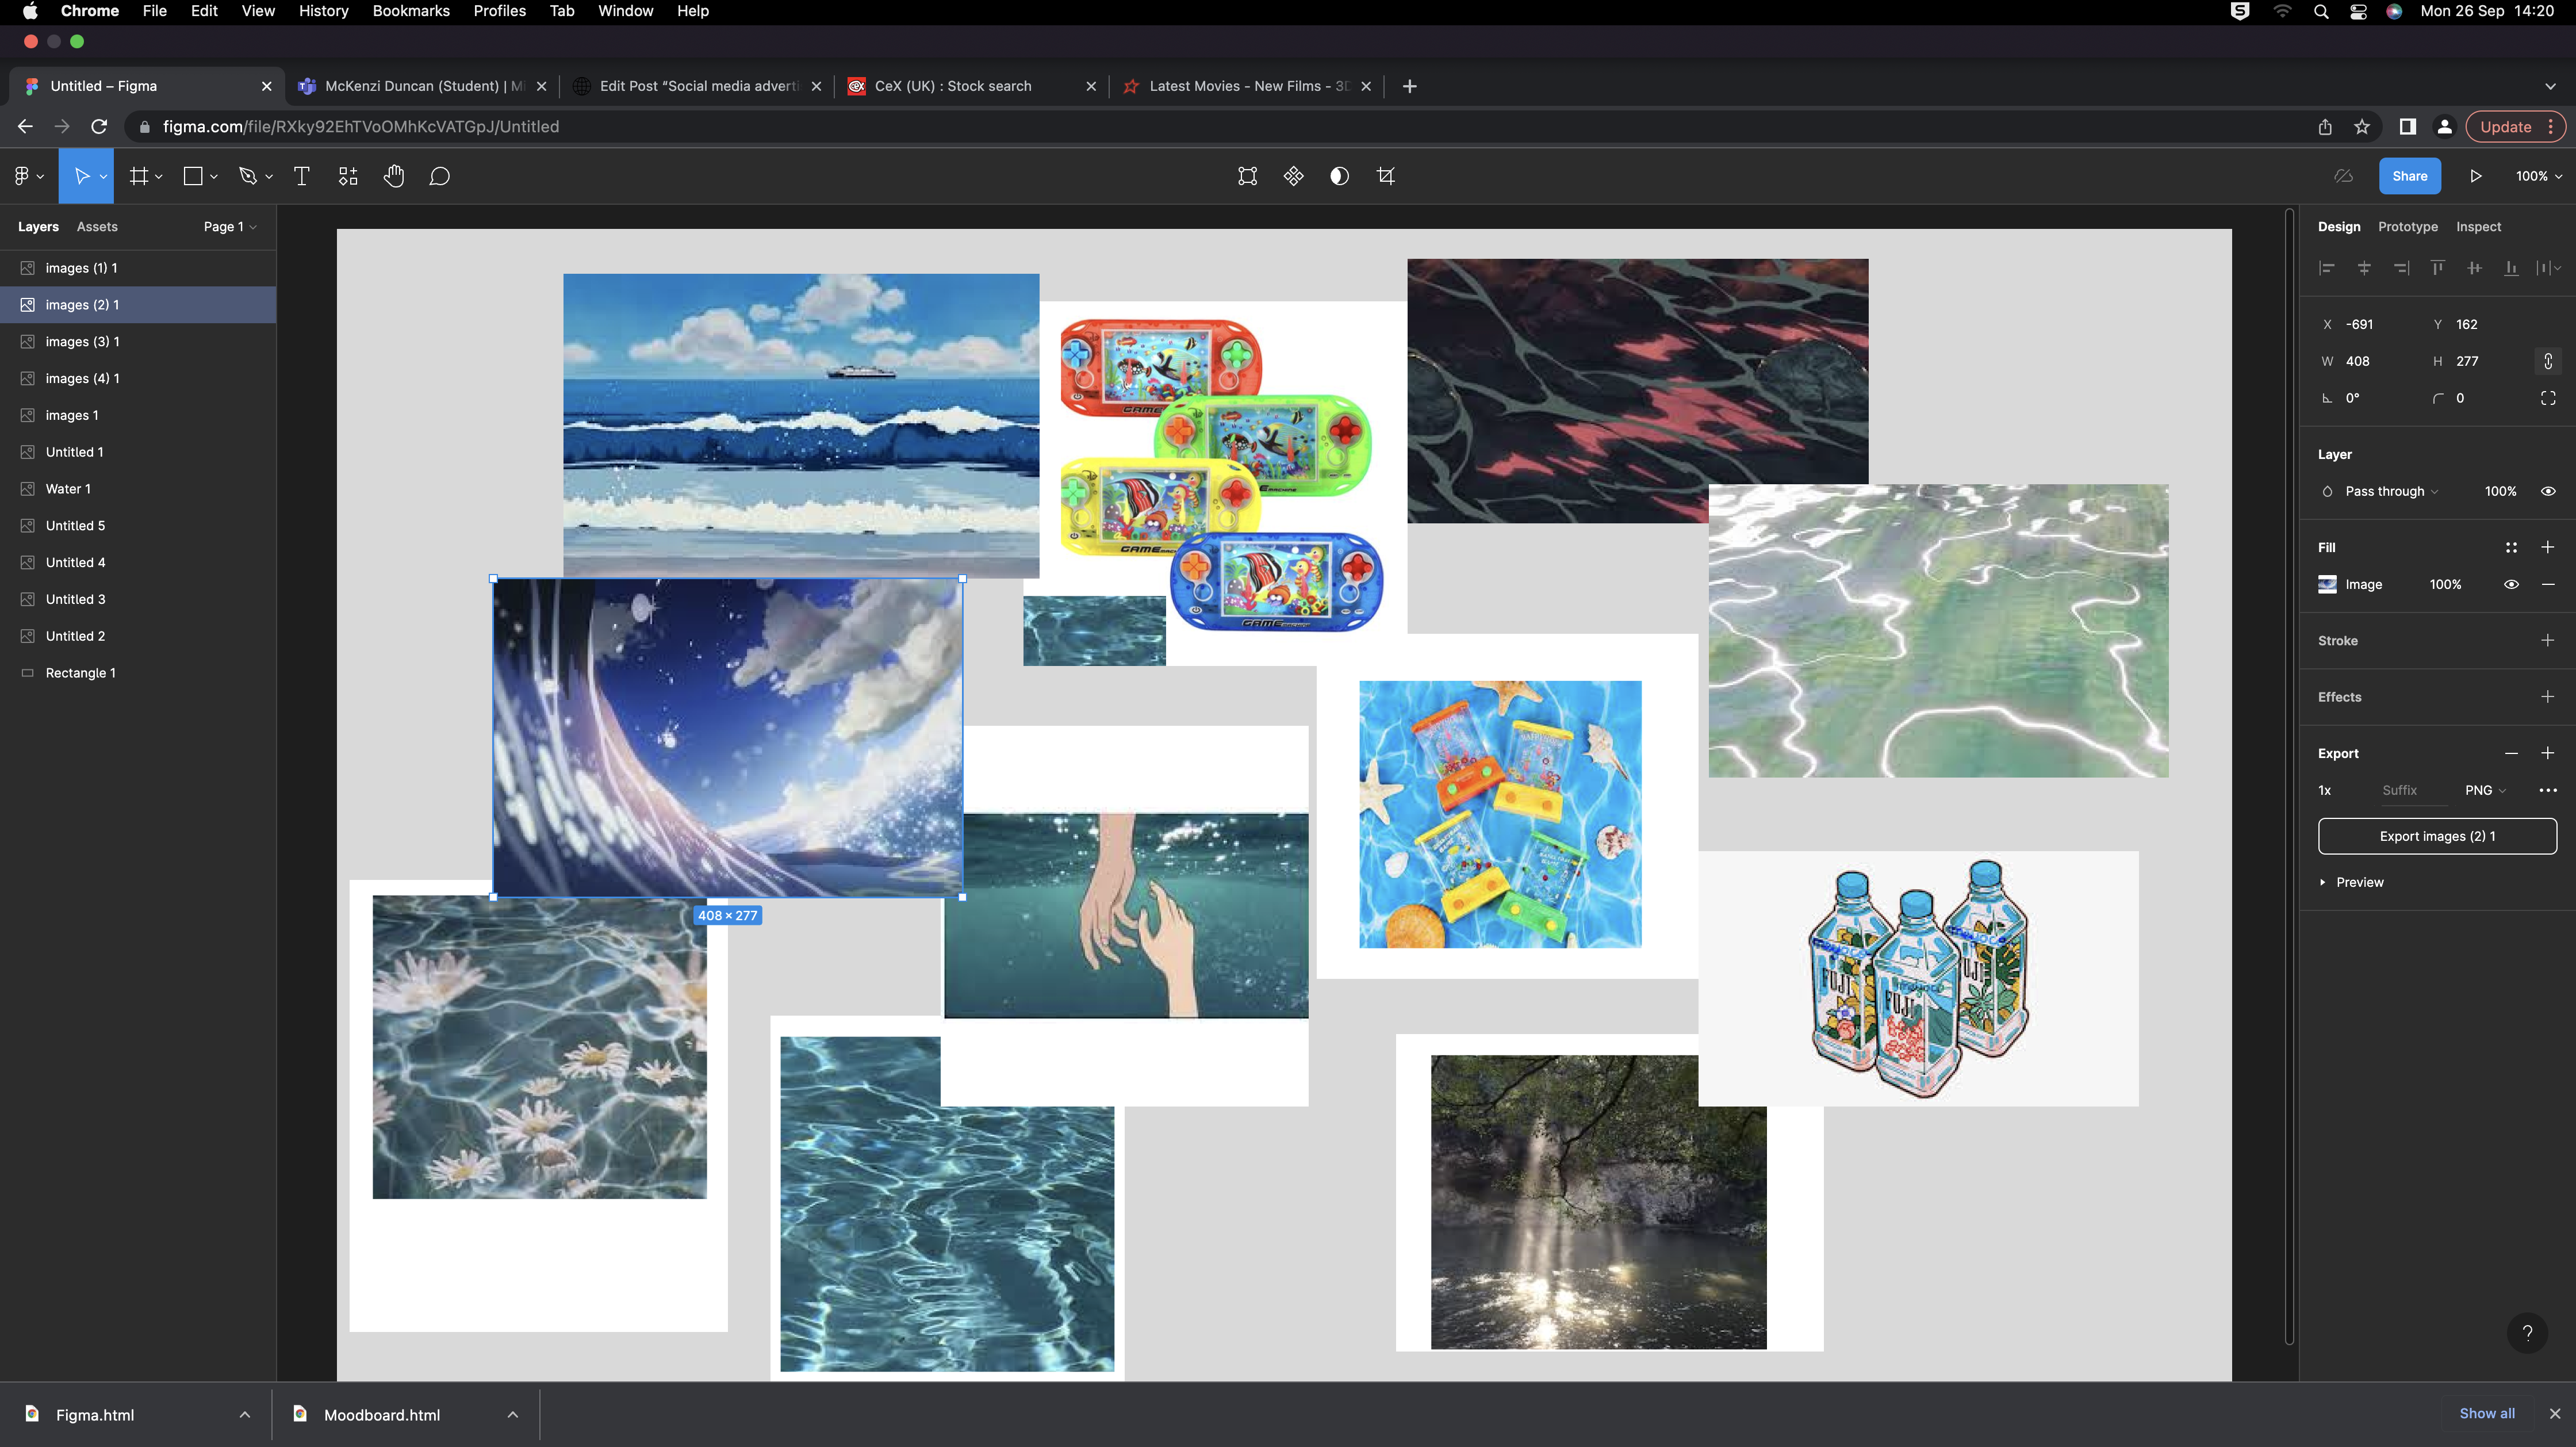Image resolution: width=2576 pixels, height=1447 pixels.
Task: Toggle constrain proportions lock
Action: [x=2547, y=361]
